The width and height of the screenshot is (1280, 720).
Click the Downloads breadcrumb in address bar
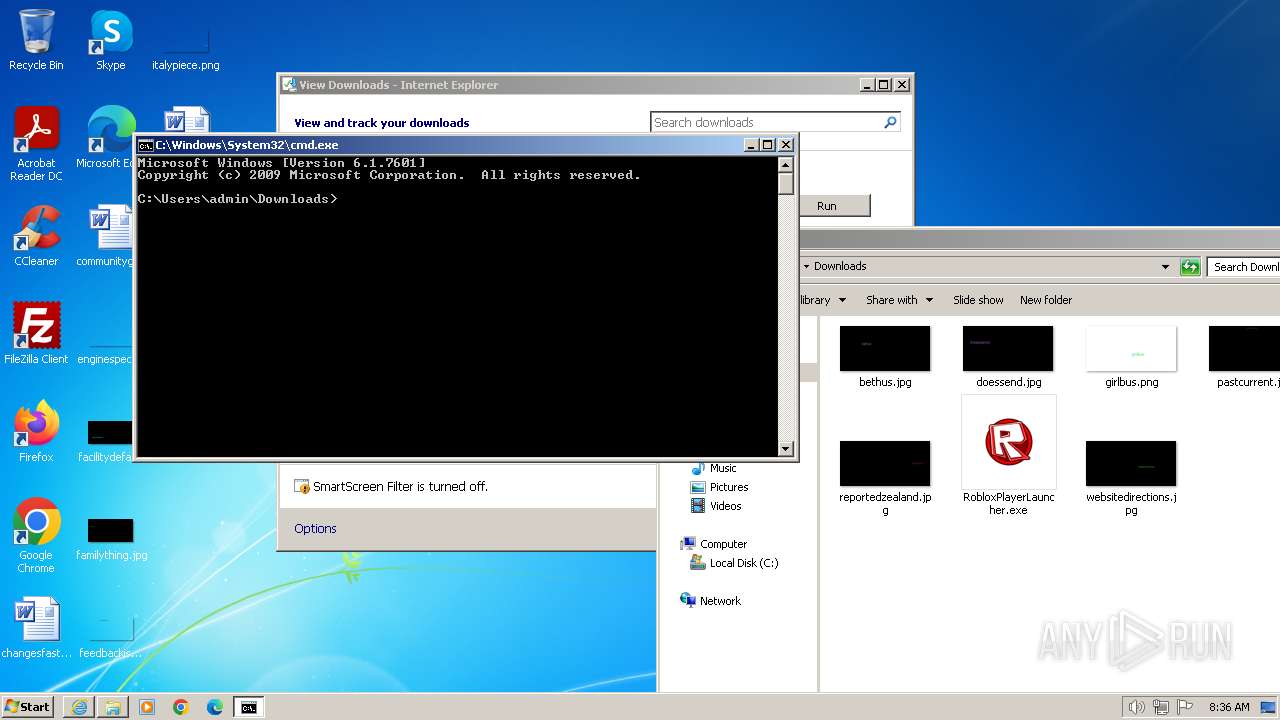pos(840,266)
